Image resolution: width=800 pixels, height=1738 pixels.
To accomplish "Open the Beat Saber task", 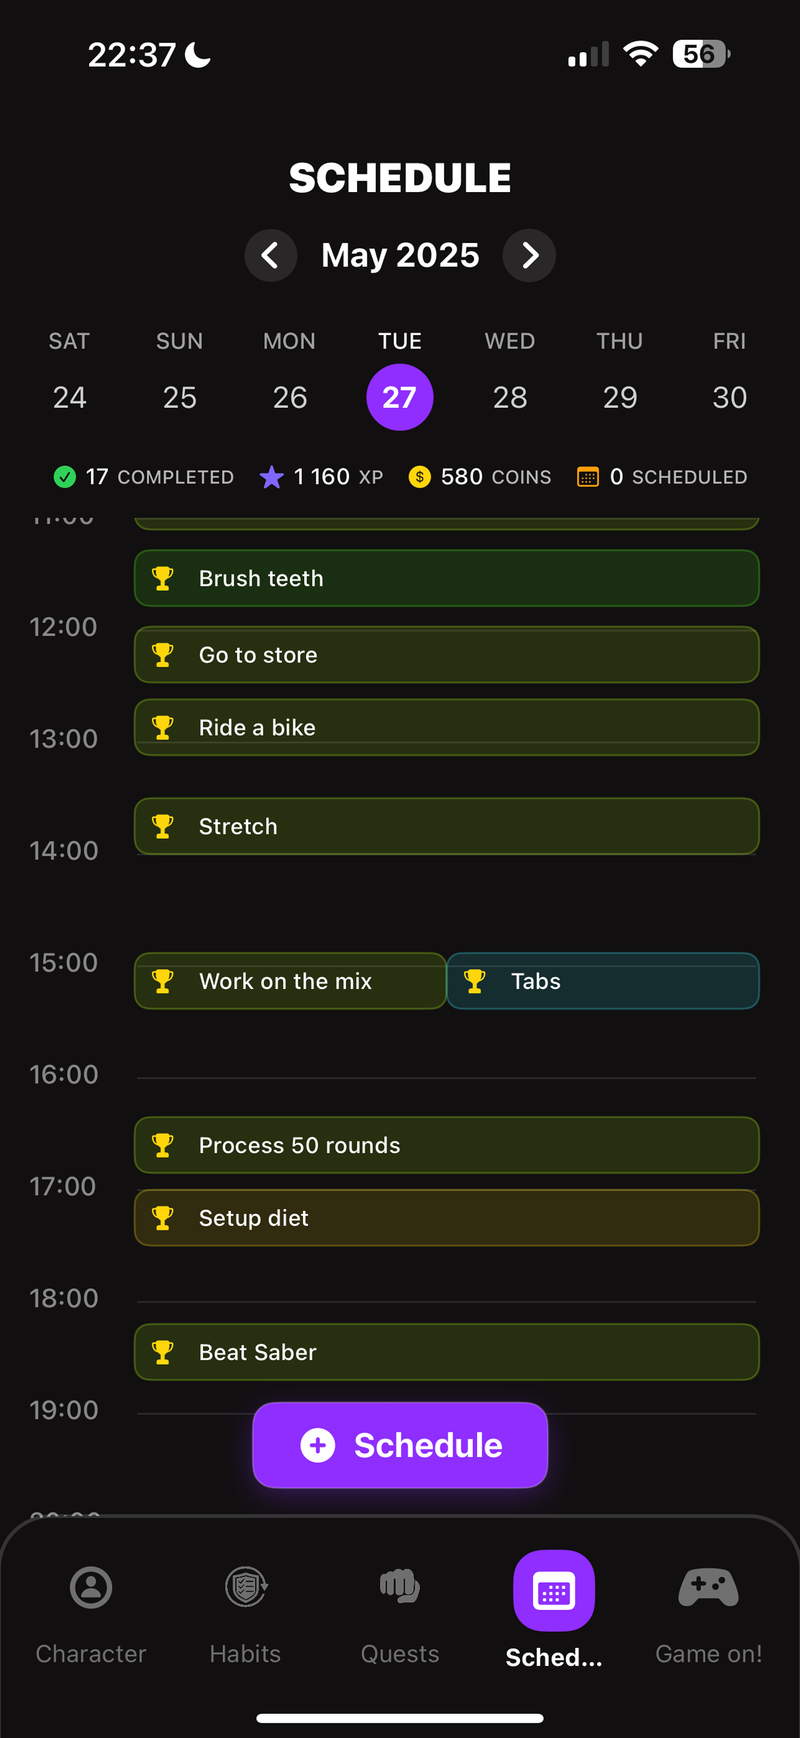I will pos(446,1352).
